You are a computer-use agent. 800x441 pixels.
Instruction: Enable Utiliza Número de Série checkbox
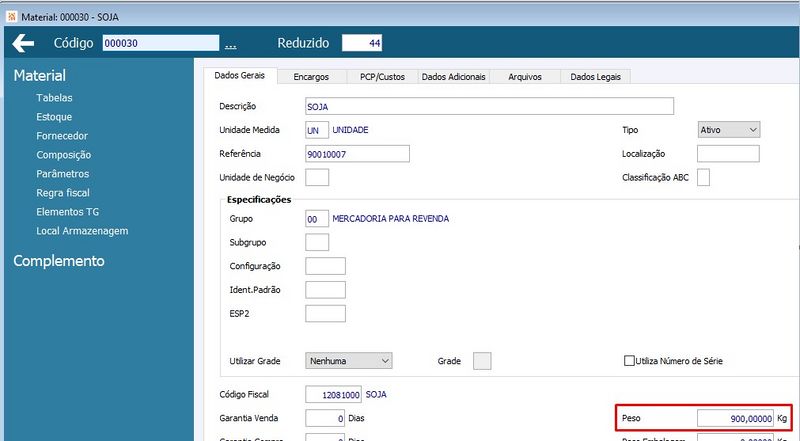click(x=629, y=361)
